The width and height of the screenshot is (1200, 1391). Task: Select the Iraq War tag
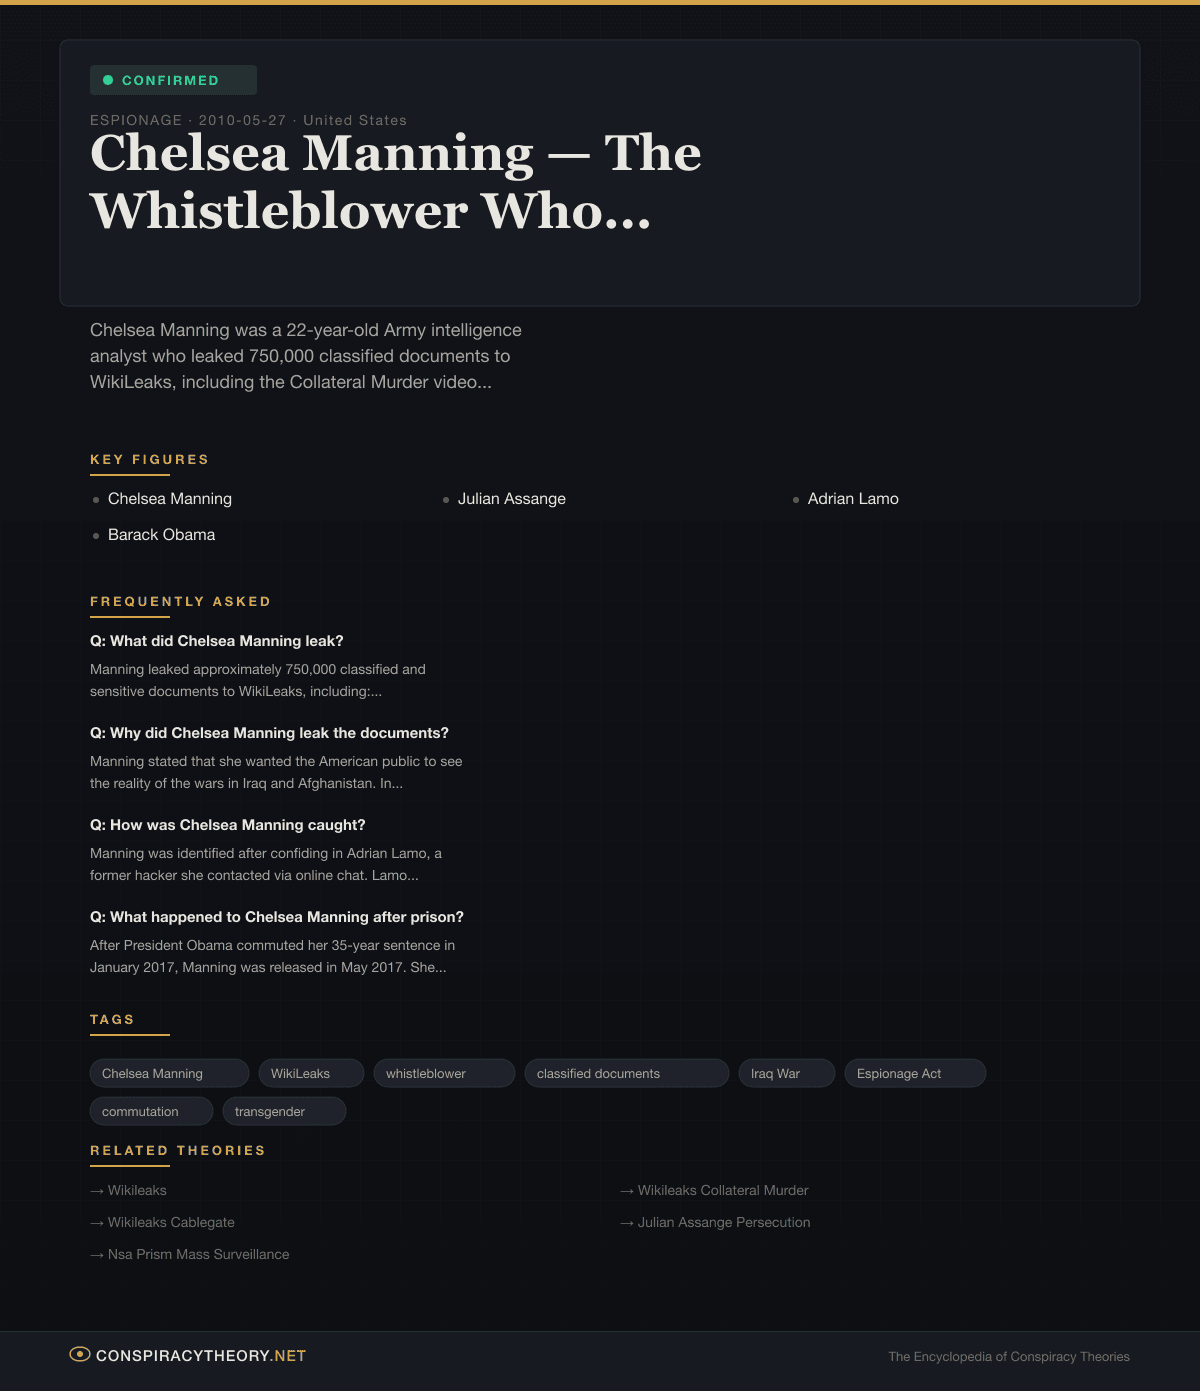point(786,1073)
